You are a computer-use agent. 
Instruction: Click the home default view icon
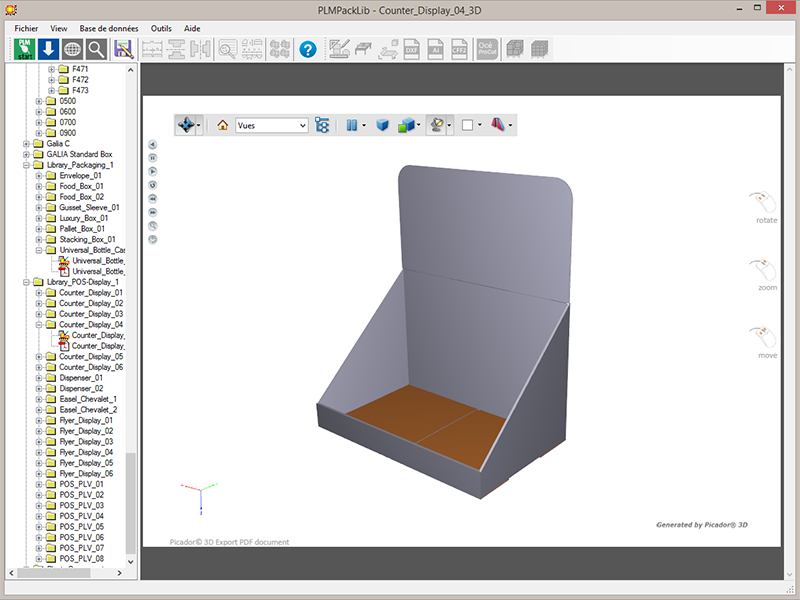pos(222,125)
